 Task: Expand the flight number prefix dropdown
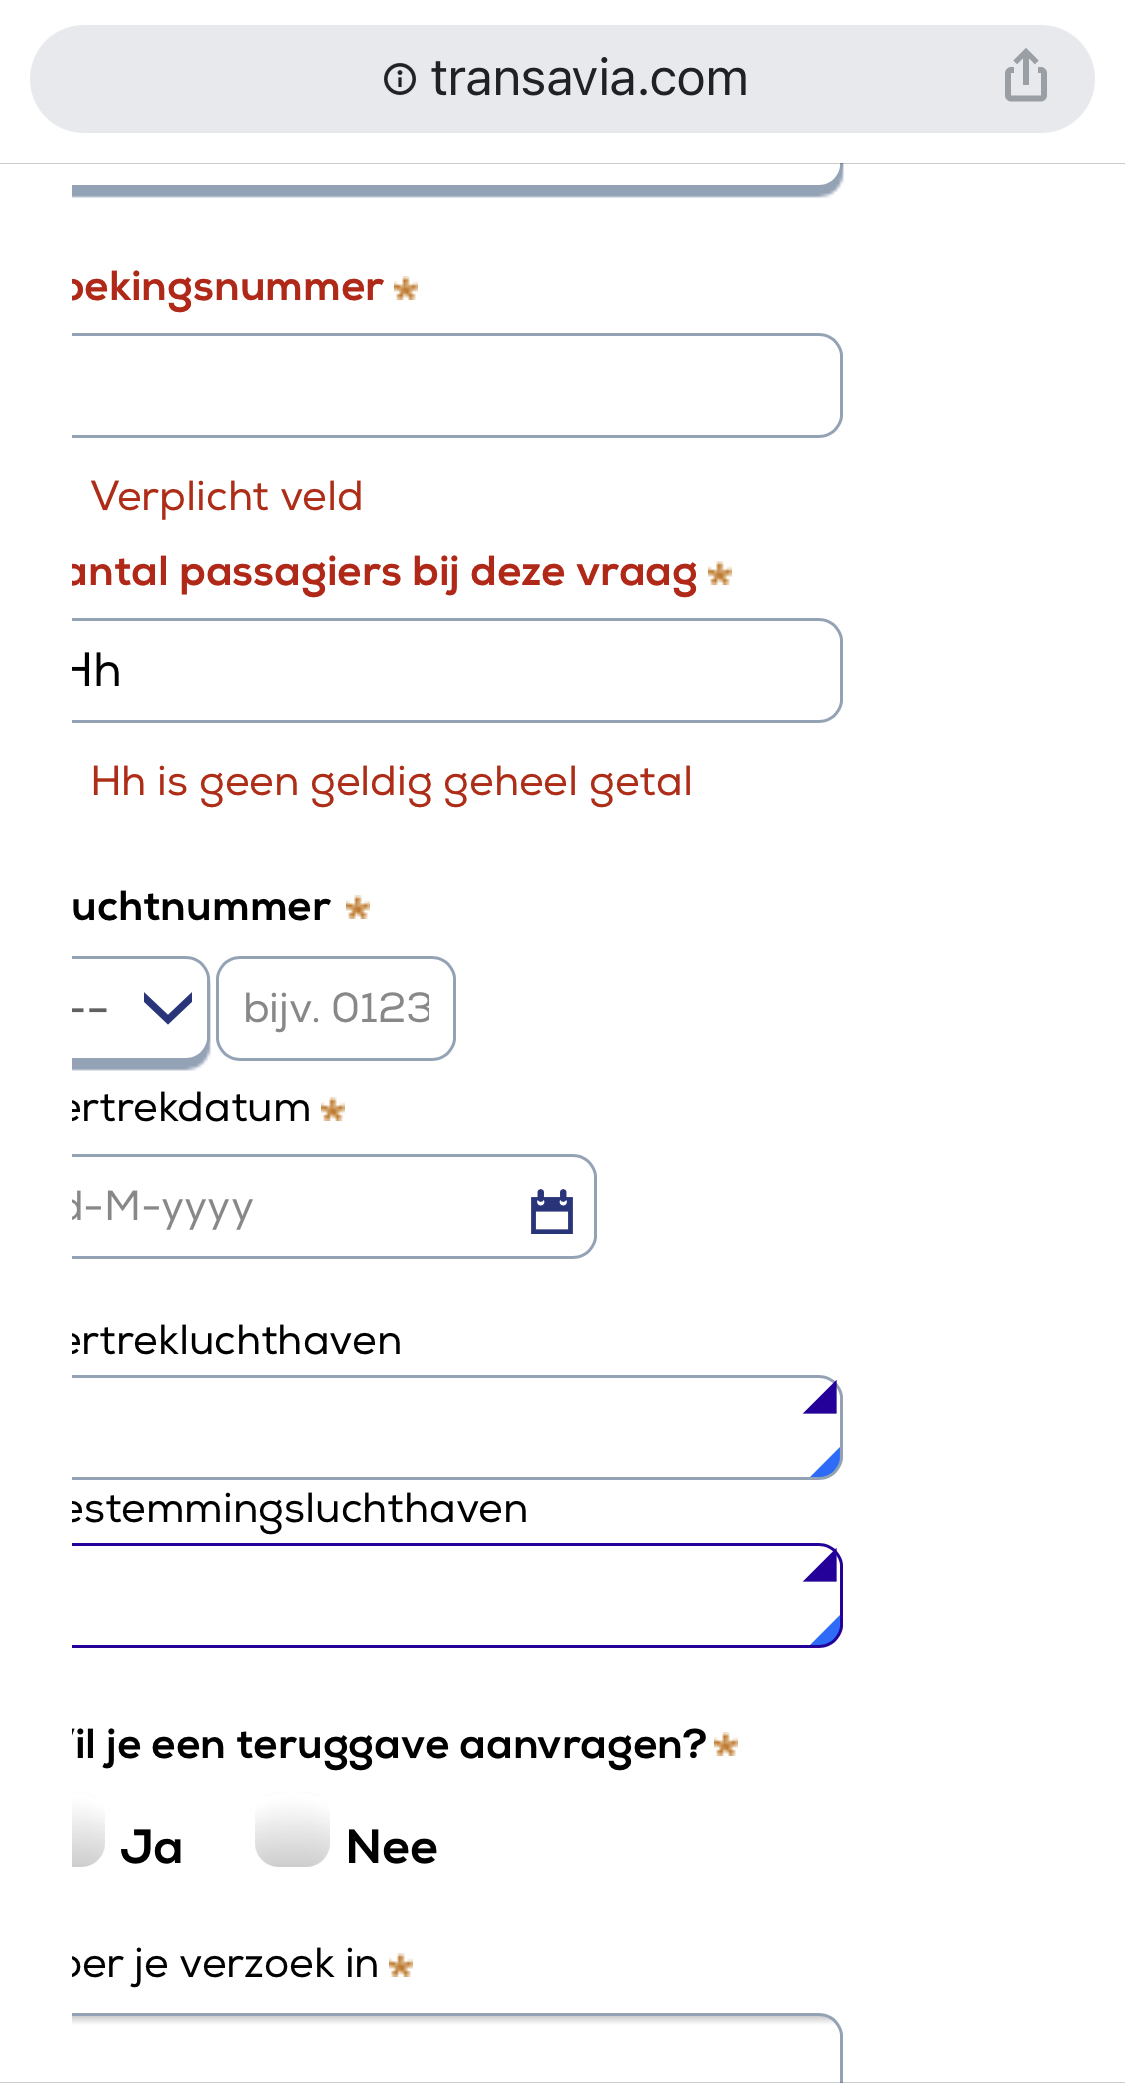(x=140, y=1008)
